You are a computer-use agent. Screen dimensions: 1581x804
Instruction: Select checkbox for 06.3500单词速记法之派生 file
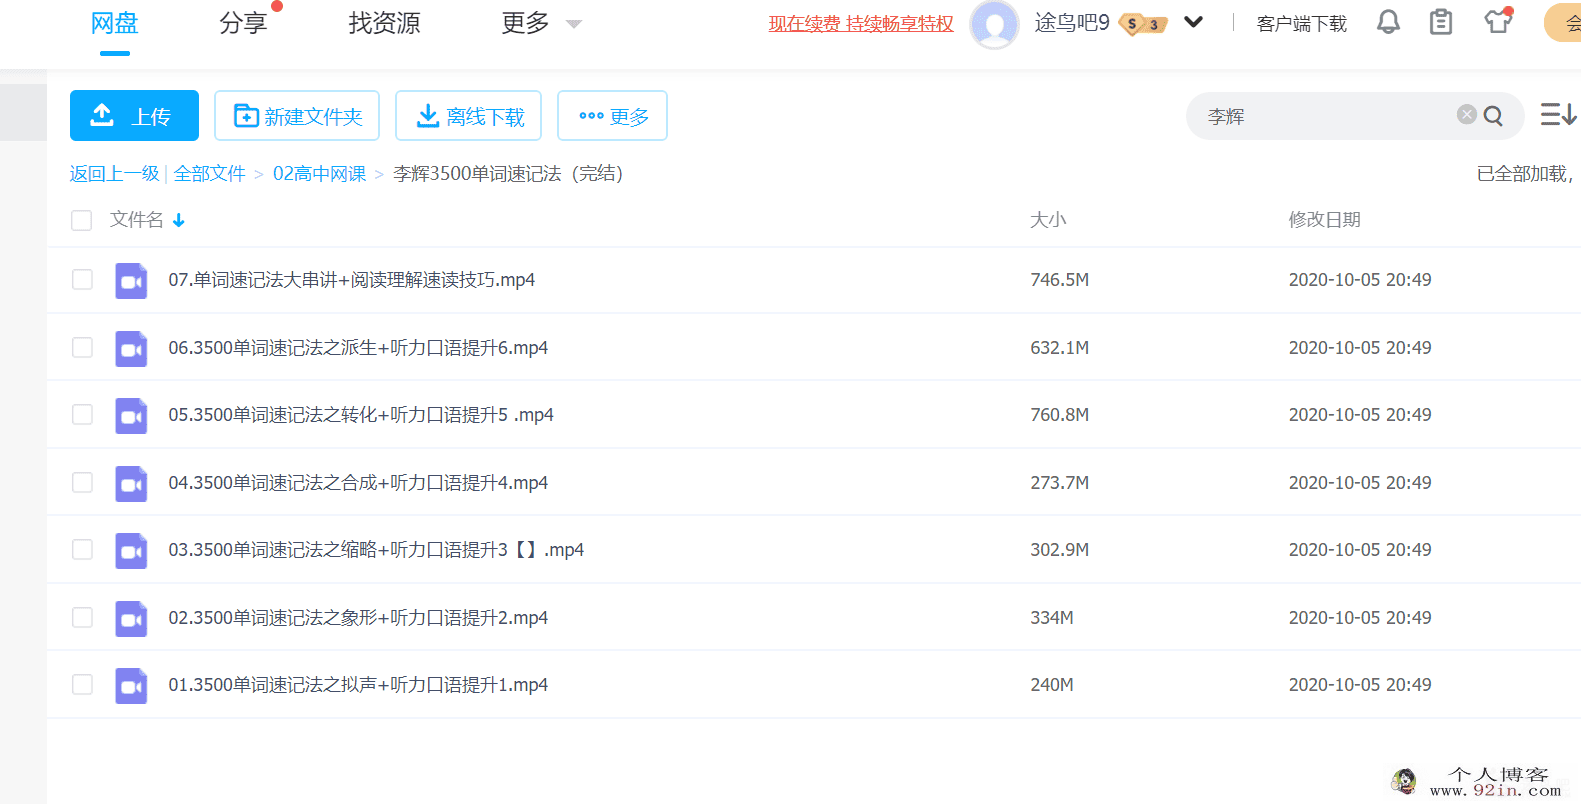point(82,347)
